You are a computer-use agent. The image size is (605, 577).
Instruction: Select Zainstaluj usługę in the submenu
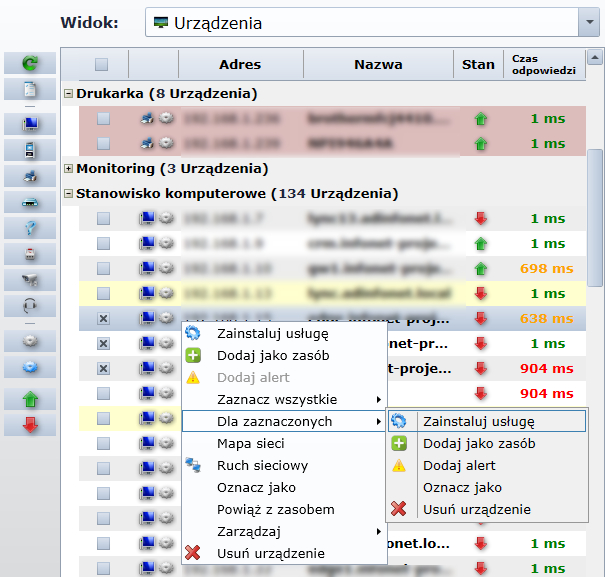(478, 421)
